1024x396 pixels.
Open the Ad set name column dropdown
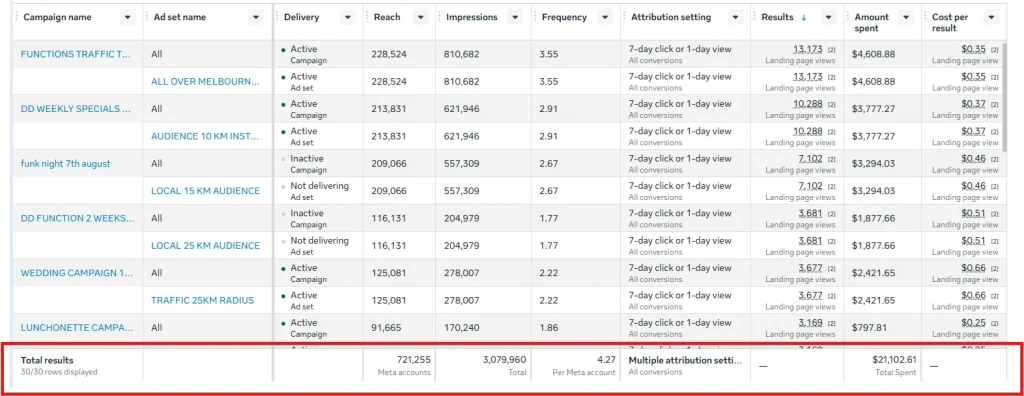255,18
